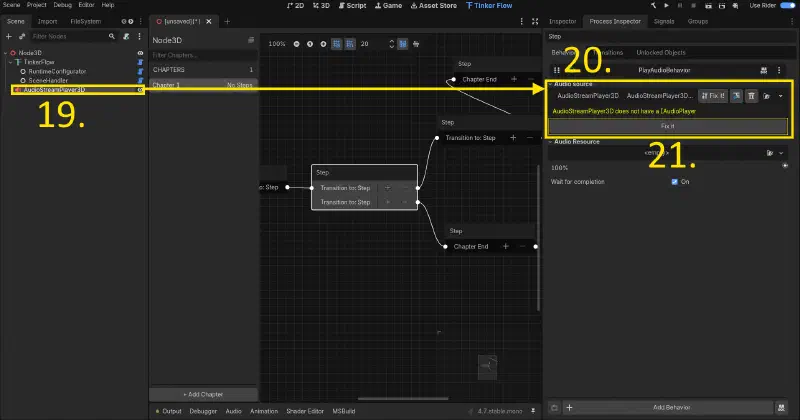Screen dimensions: 800x420
Task: Open the Audio Resource folder load icon
Action: [x=770, y=153]
